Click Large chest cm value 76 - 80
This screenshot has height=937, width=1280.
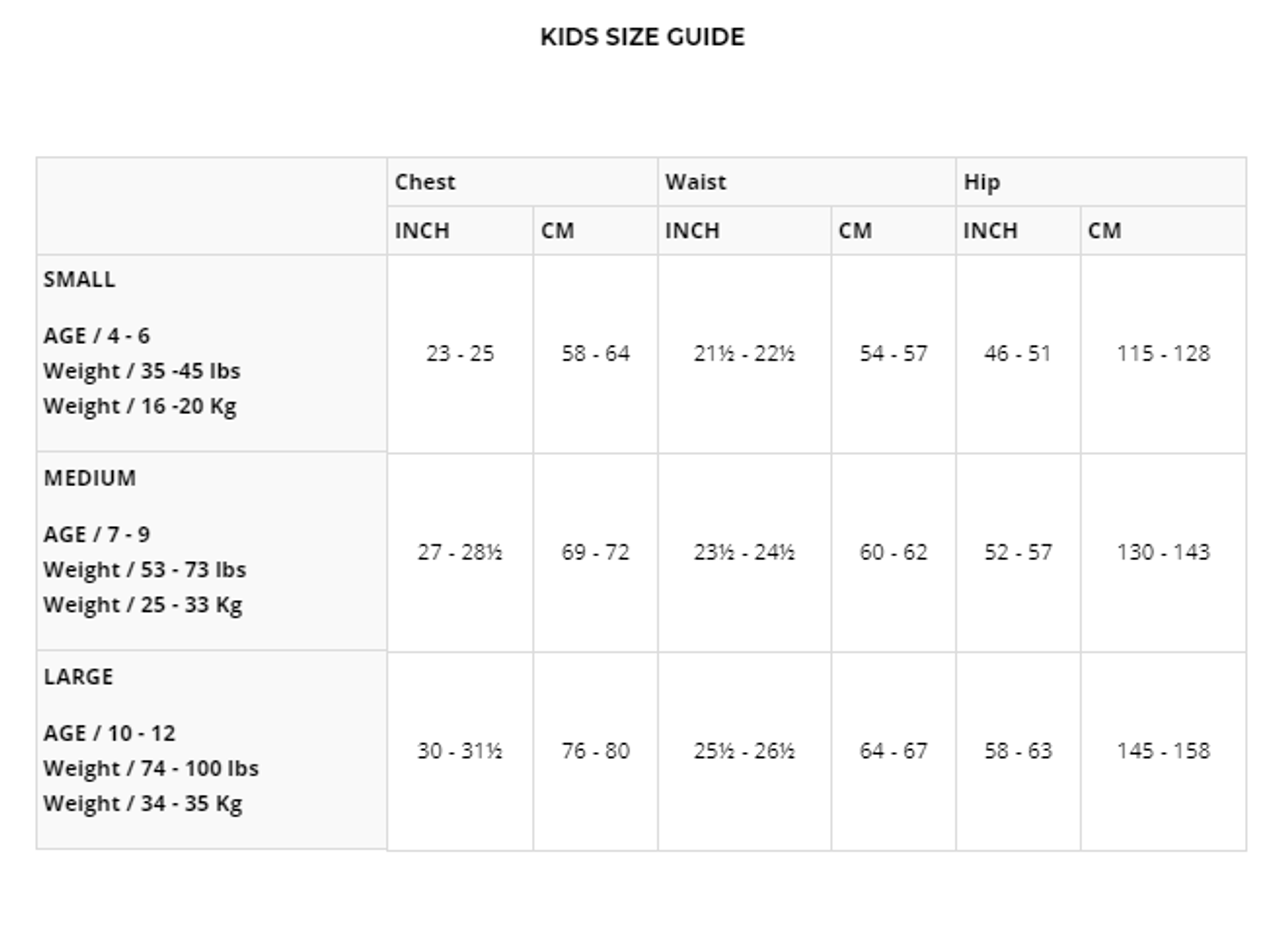point(595,751)
